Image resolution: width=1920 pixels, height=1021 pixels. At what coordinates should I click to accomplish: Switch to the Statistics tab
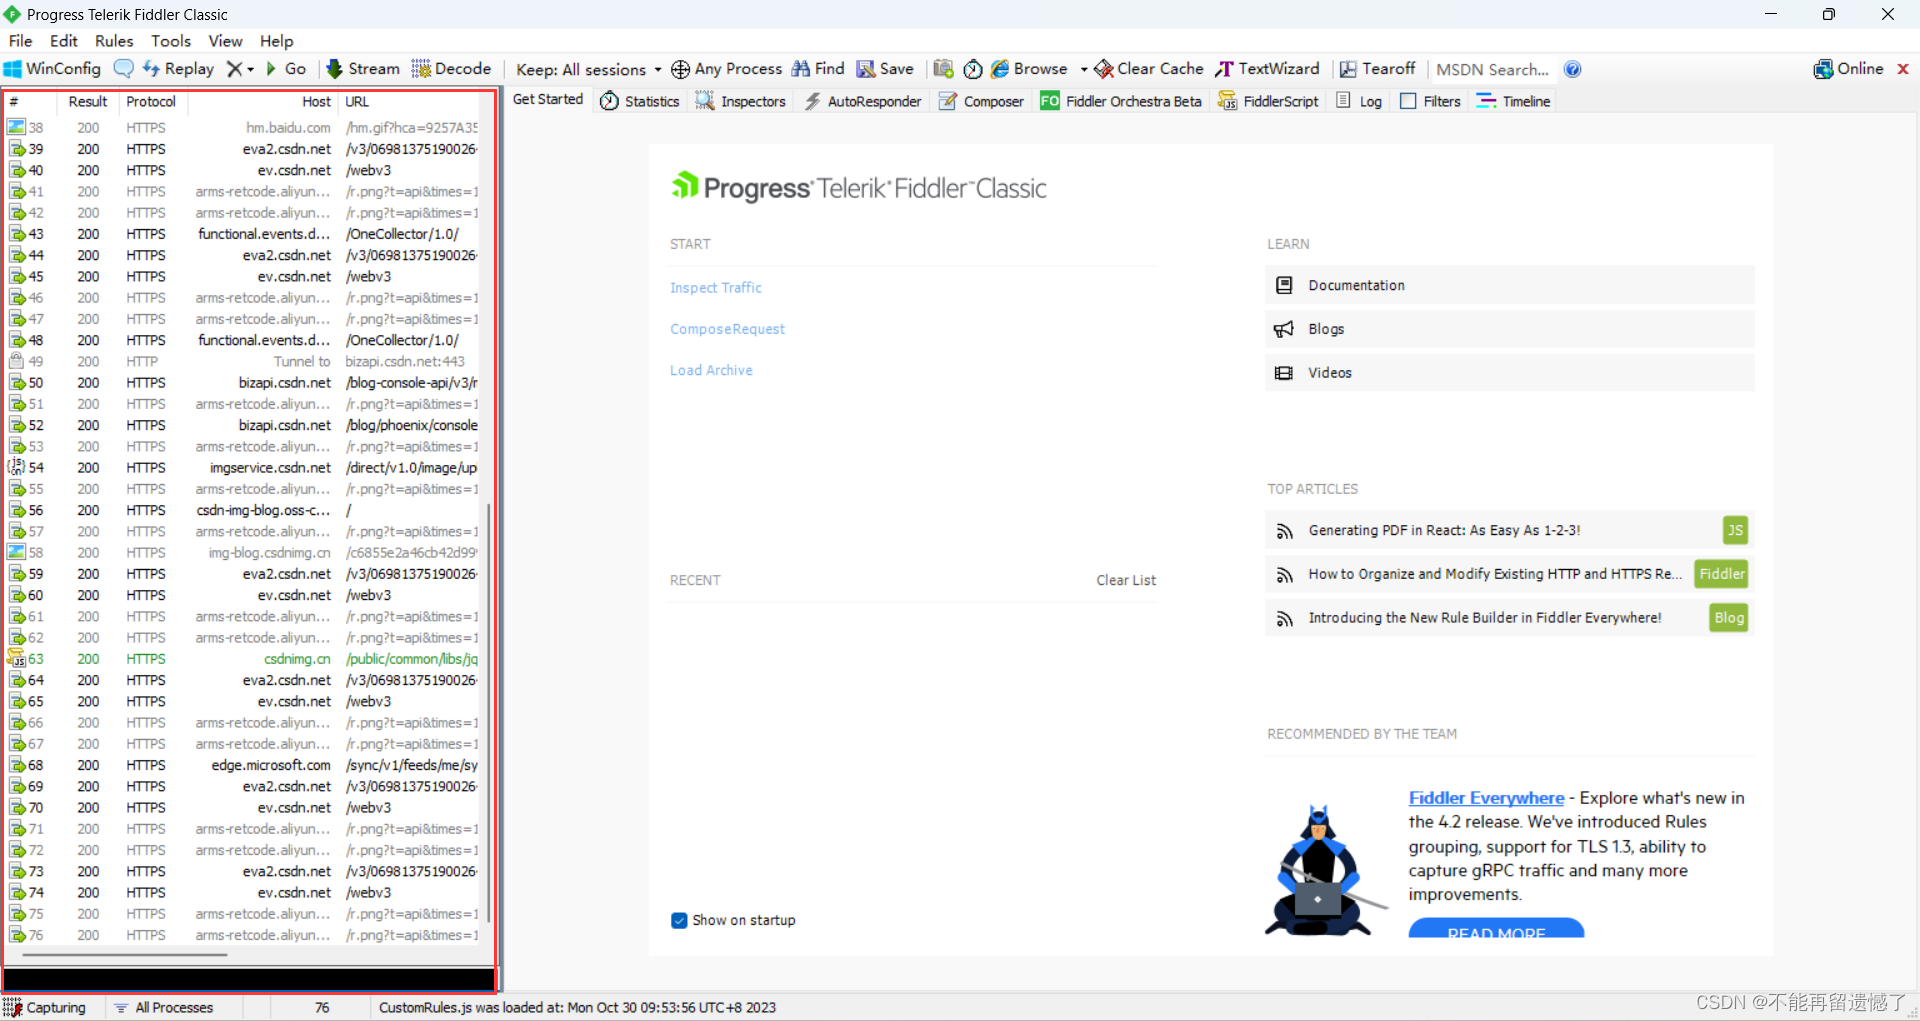(x=640, y=101)
